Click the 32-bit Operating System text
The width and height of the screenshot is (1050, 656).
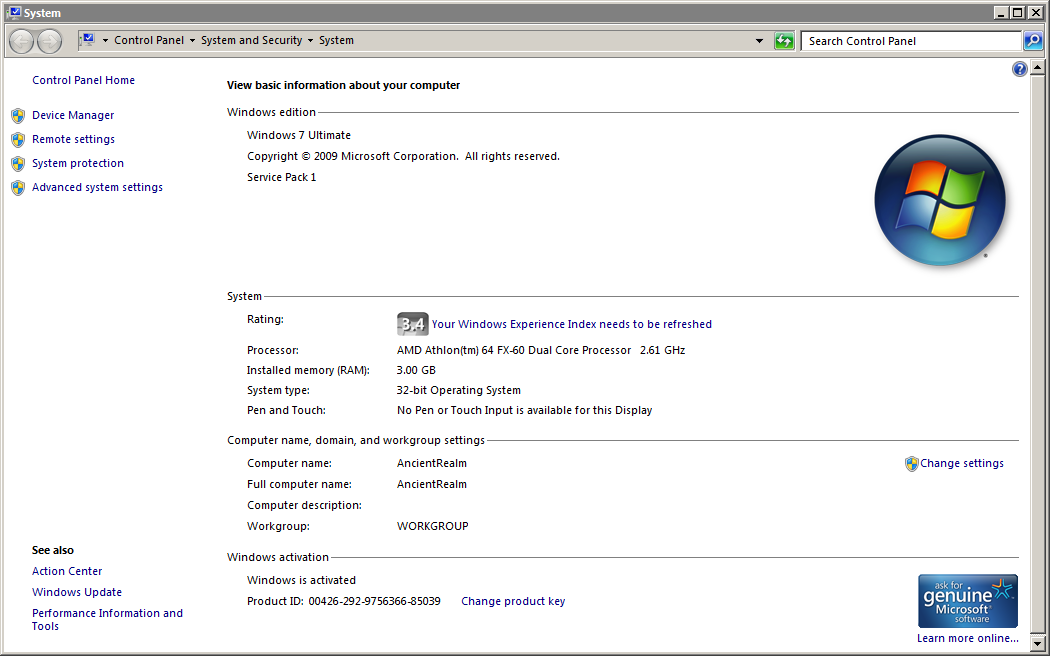pyautogui.click(x=459, y=390)
